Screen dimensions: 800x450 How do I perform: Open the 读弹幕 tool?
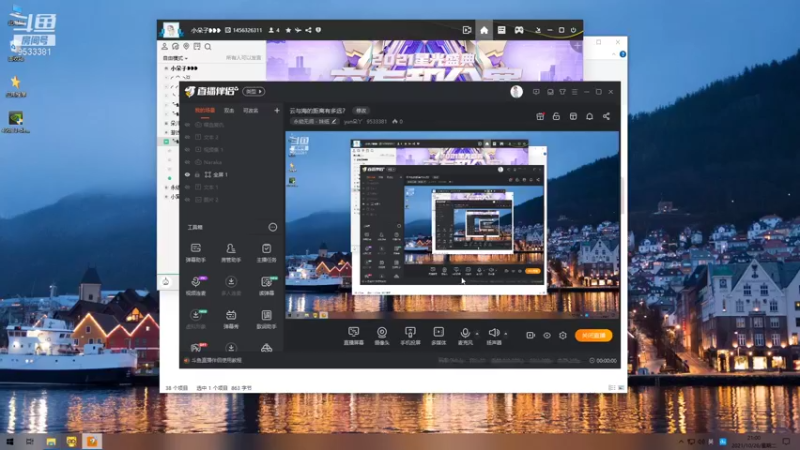point(266,286)
